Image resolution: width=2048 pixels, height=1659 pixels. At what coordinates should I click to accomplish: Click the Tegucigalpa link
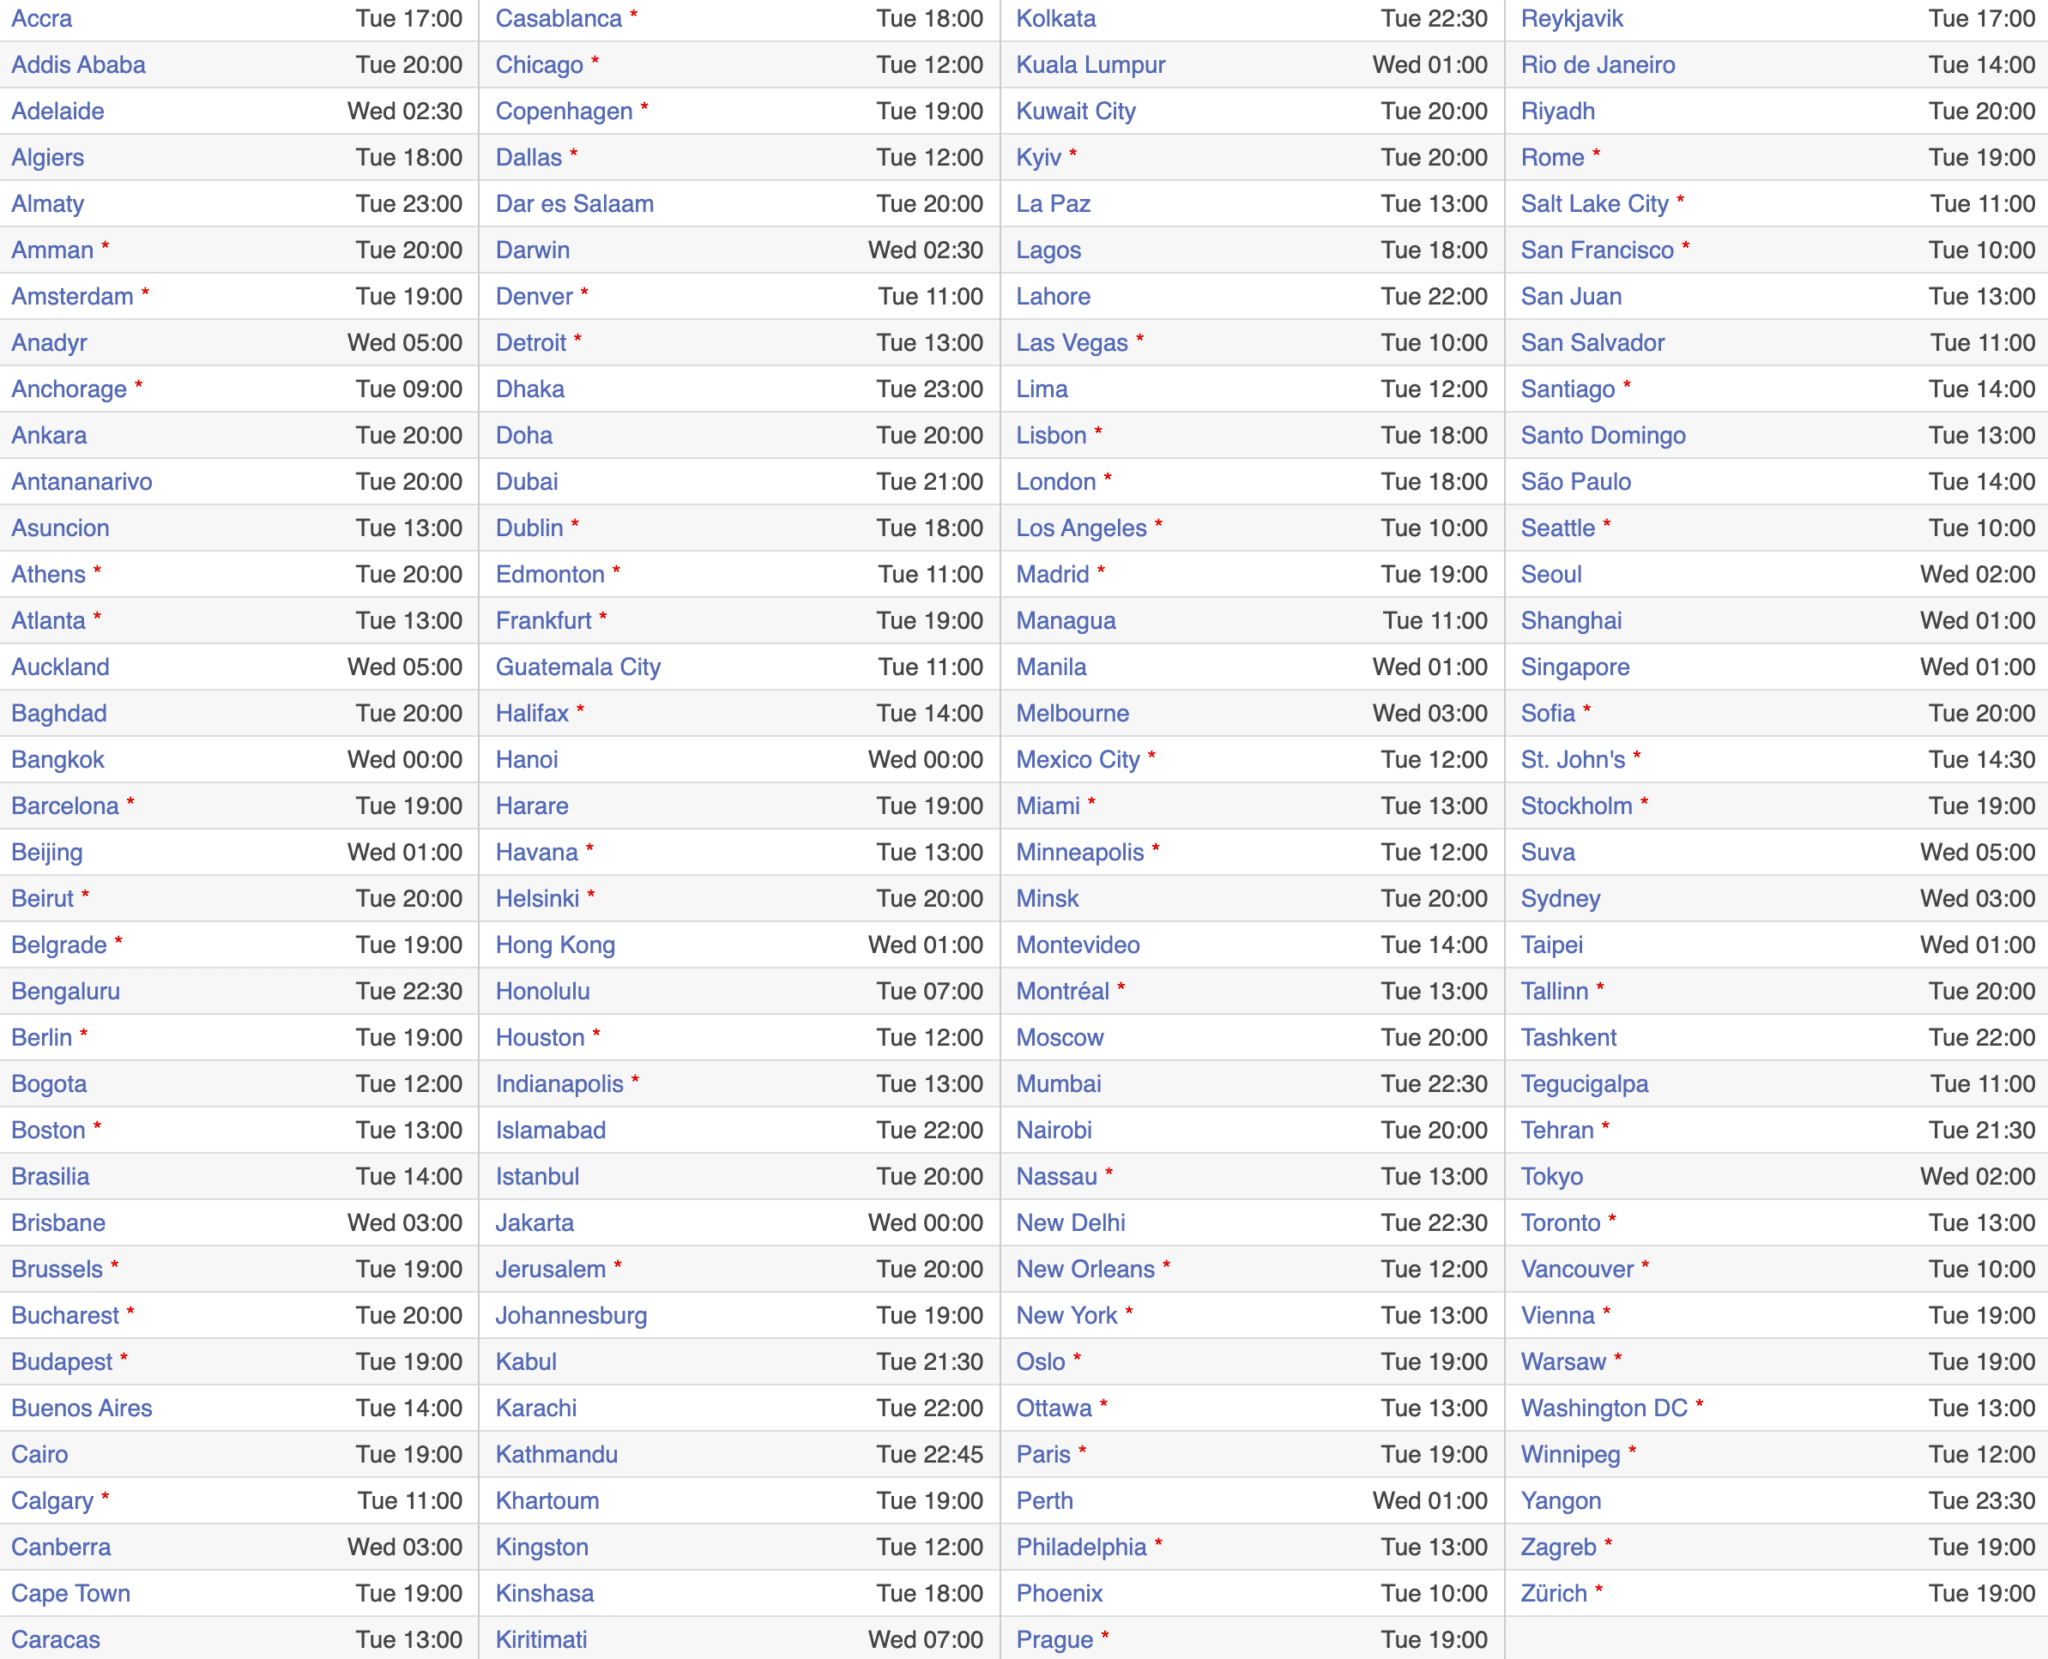pyautogui.click(x=1584, y=1084)
